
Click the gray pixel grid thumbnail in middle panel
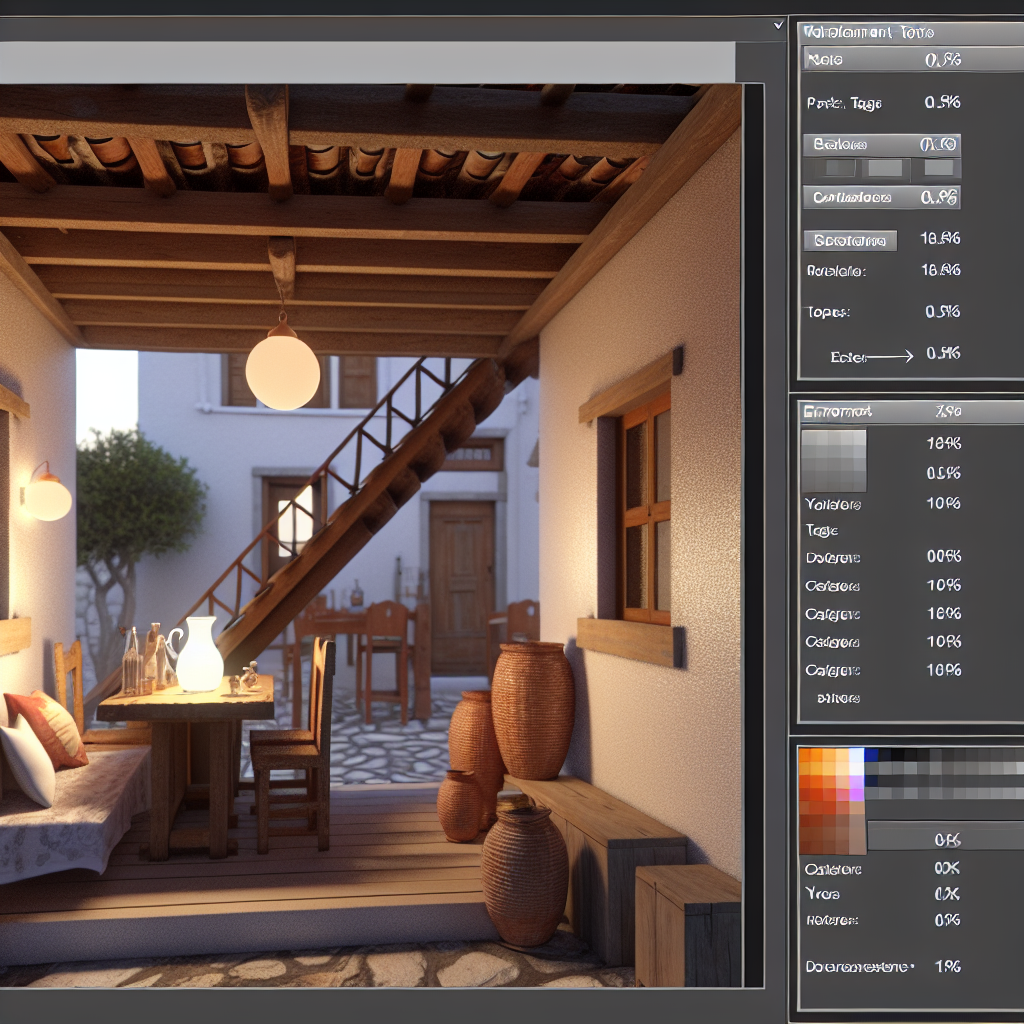833,459
